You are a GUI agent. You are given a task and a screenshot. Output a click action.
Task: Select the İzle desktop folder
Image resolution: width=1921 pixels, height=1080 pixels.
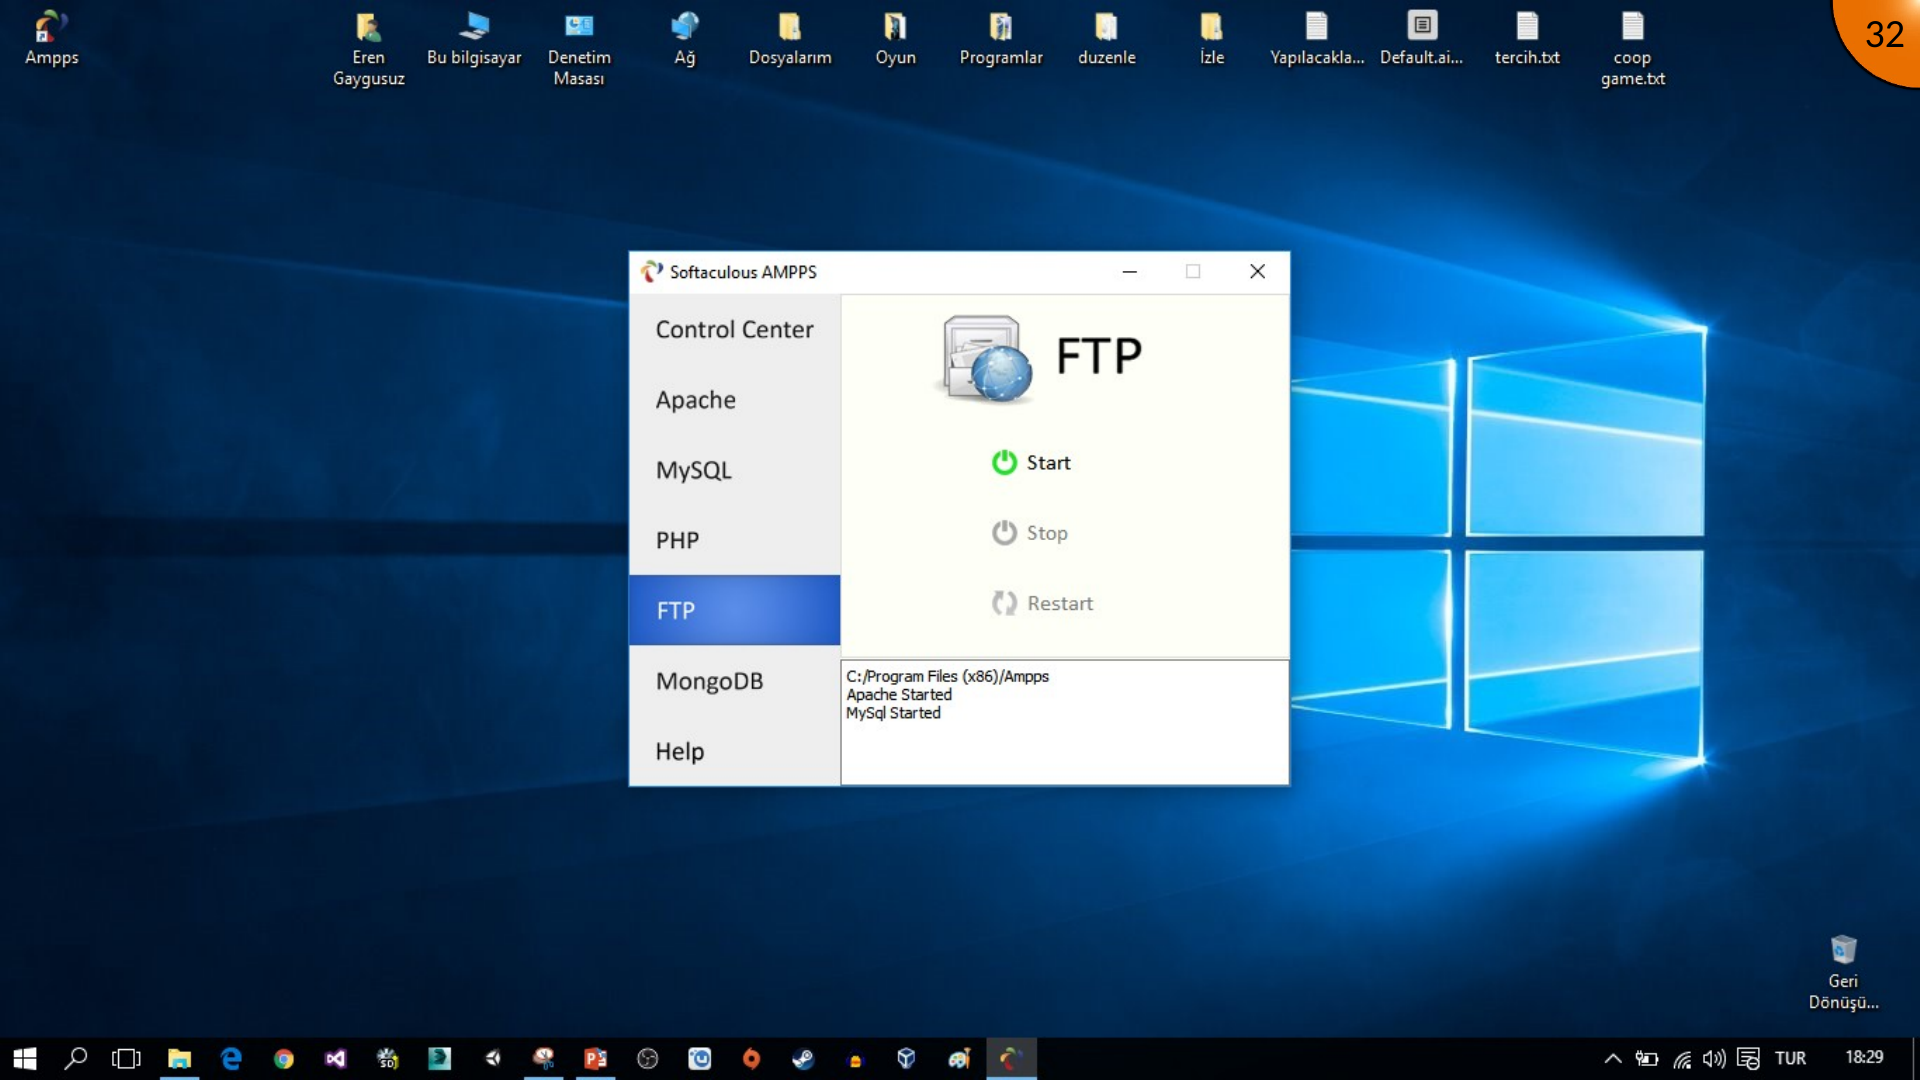[1212, 38]
